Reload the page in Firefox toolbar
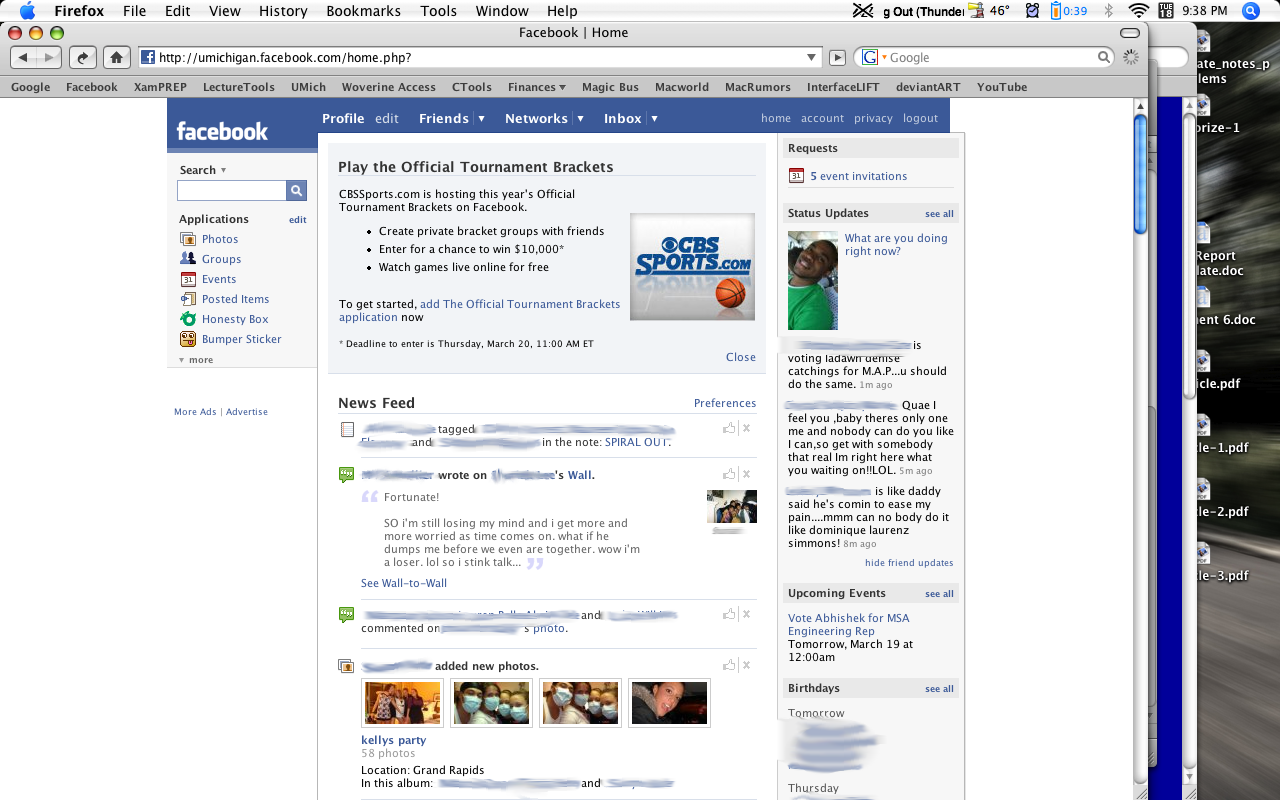 [x=85, y=57]
